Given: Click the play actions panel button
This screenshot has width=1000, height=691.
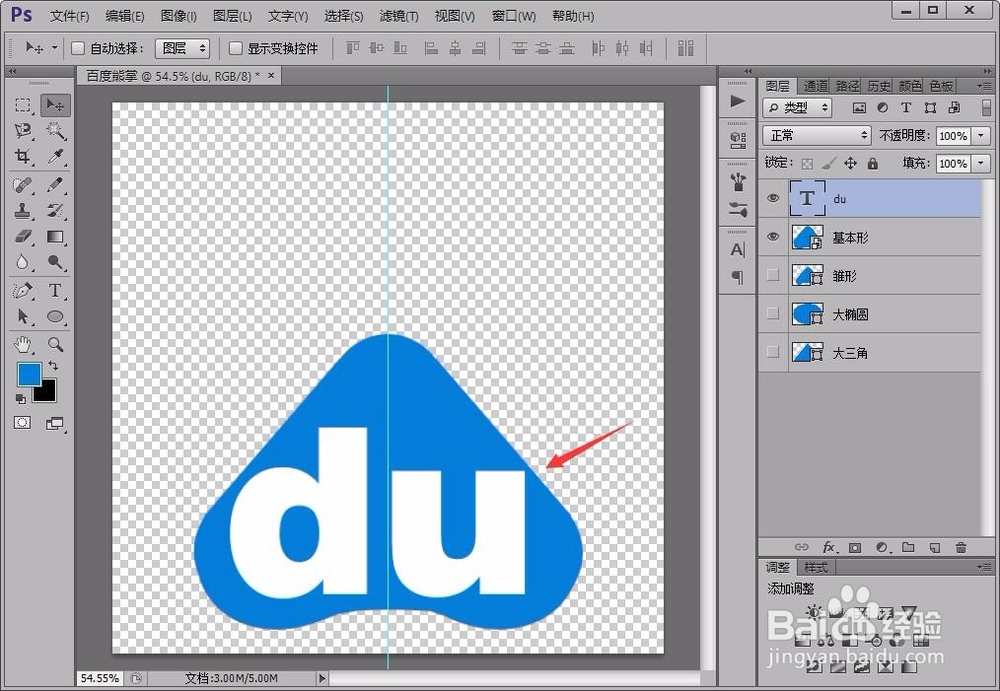Looking at the screenshot, I should coord(737,101).
